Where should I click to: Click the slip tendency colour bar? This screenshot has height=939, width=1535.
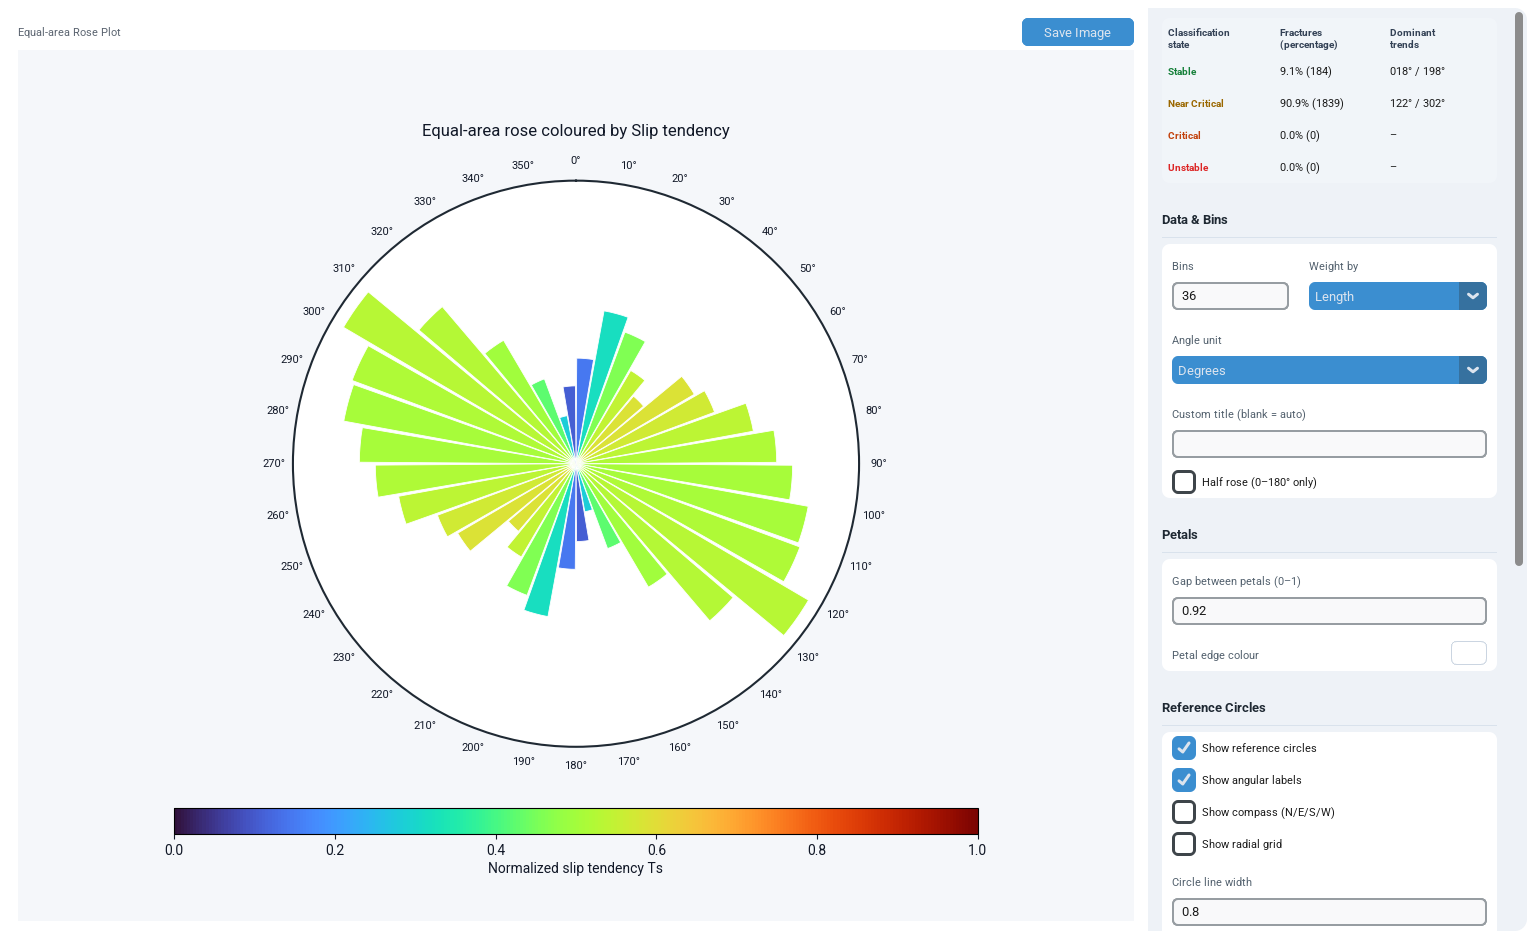tap(576, 821)
